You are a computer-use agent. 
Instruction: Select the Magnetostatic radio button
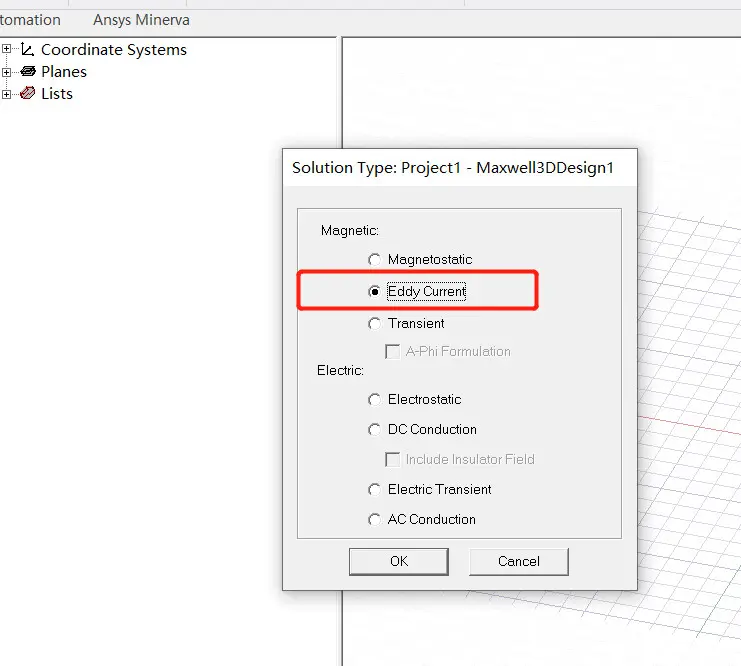pos(374,259)
